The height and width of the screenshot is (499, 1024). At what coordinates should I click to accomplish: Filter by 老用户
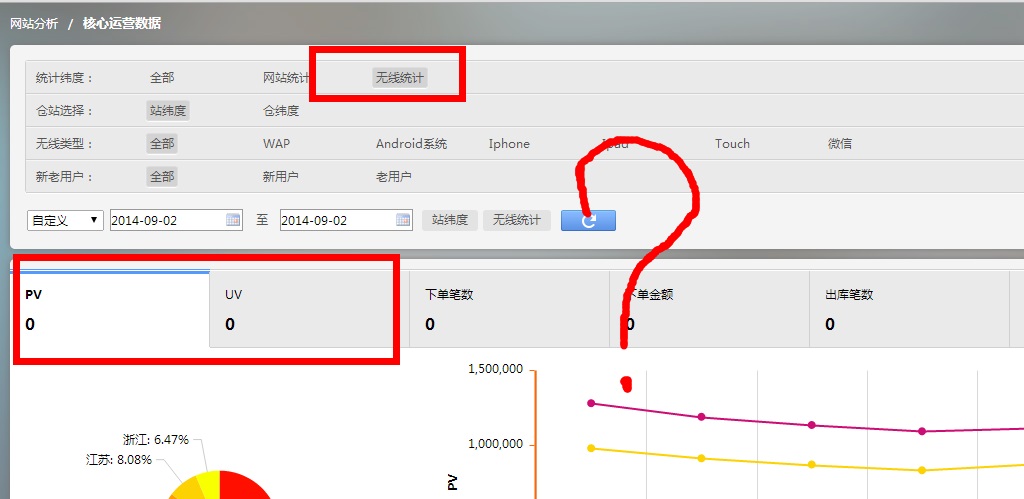393,176
